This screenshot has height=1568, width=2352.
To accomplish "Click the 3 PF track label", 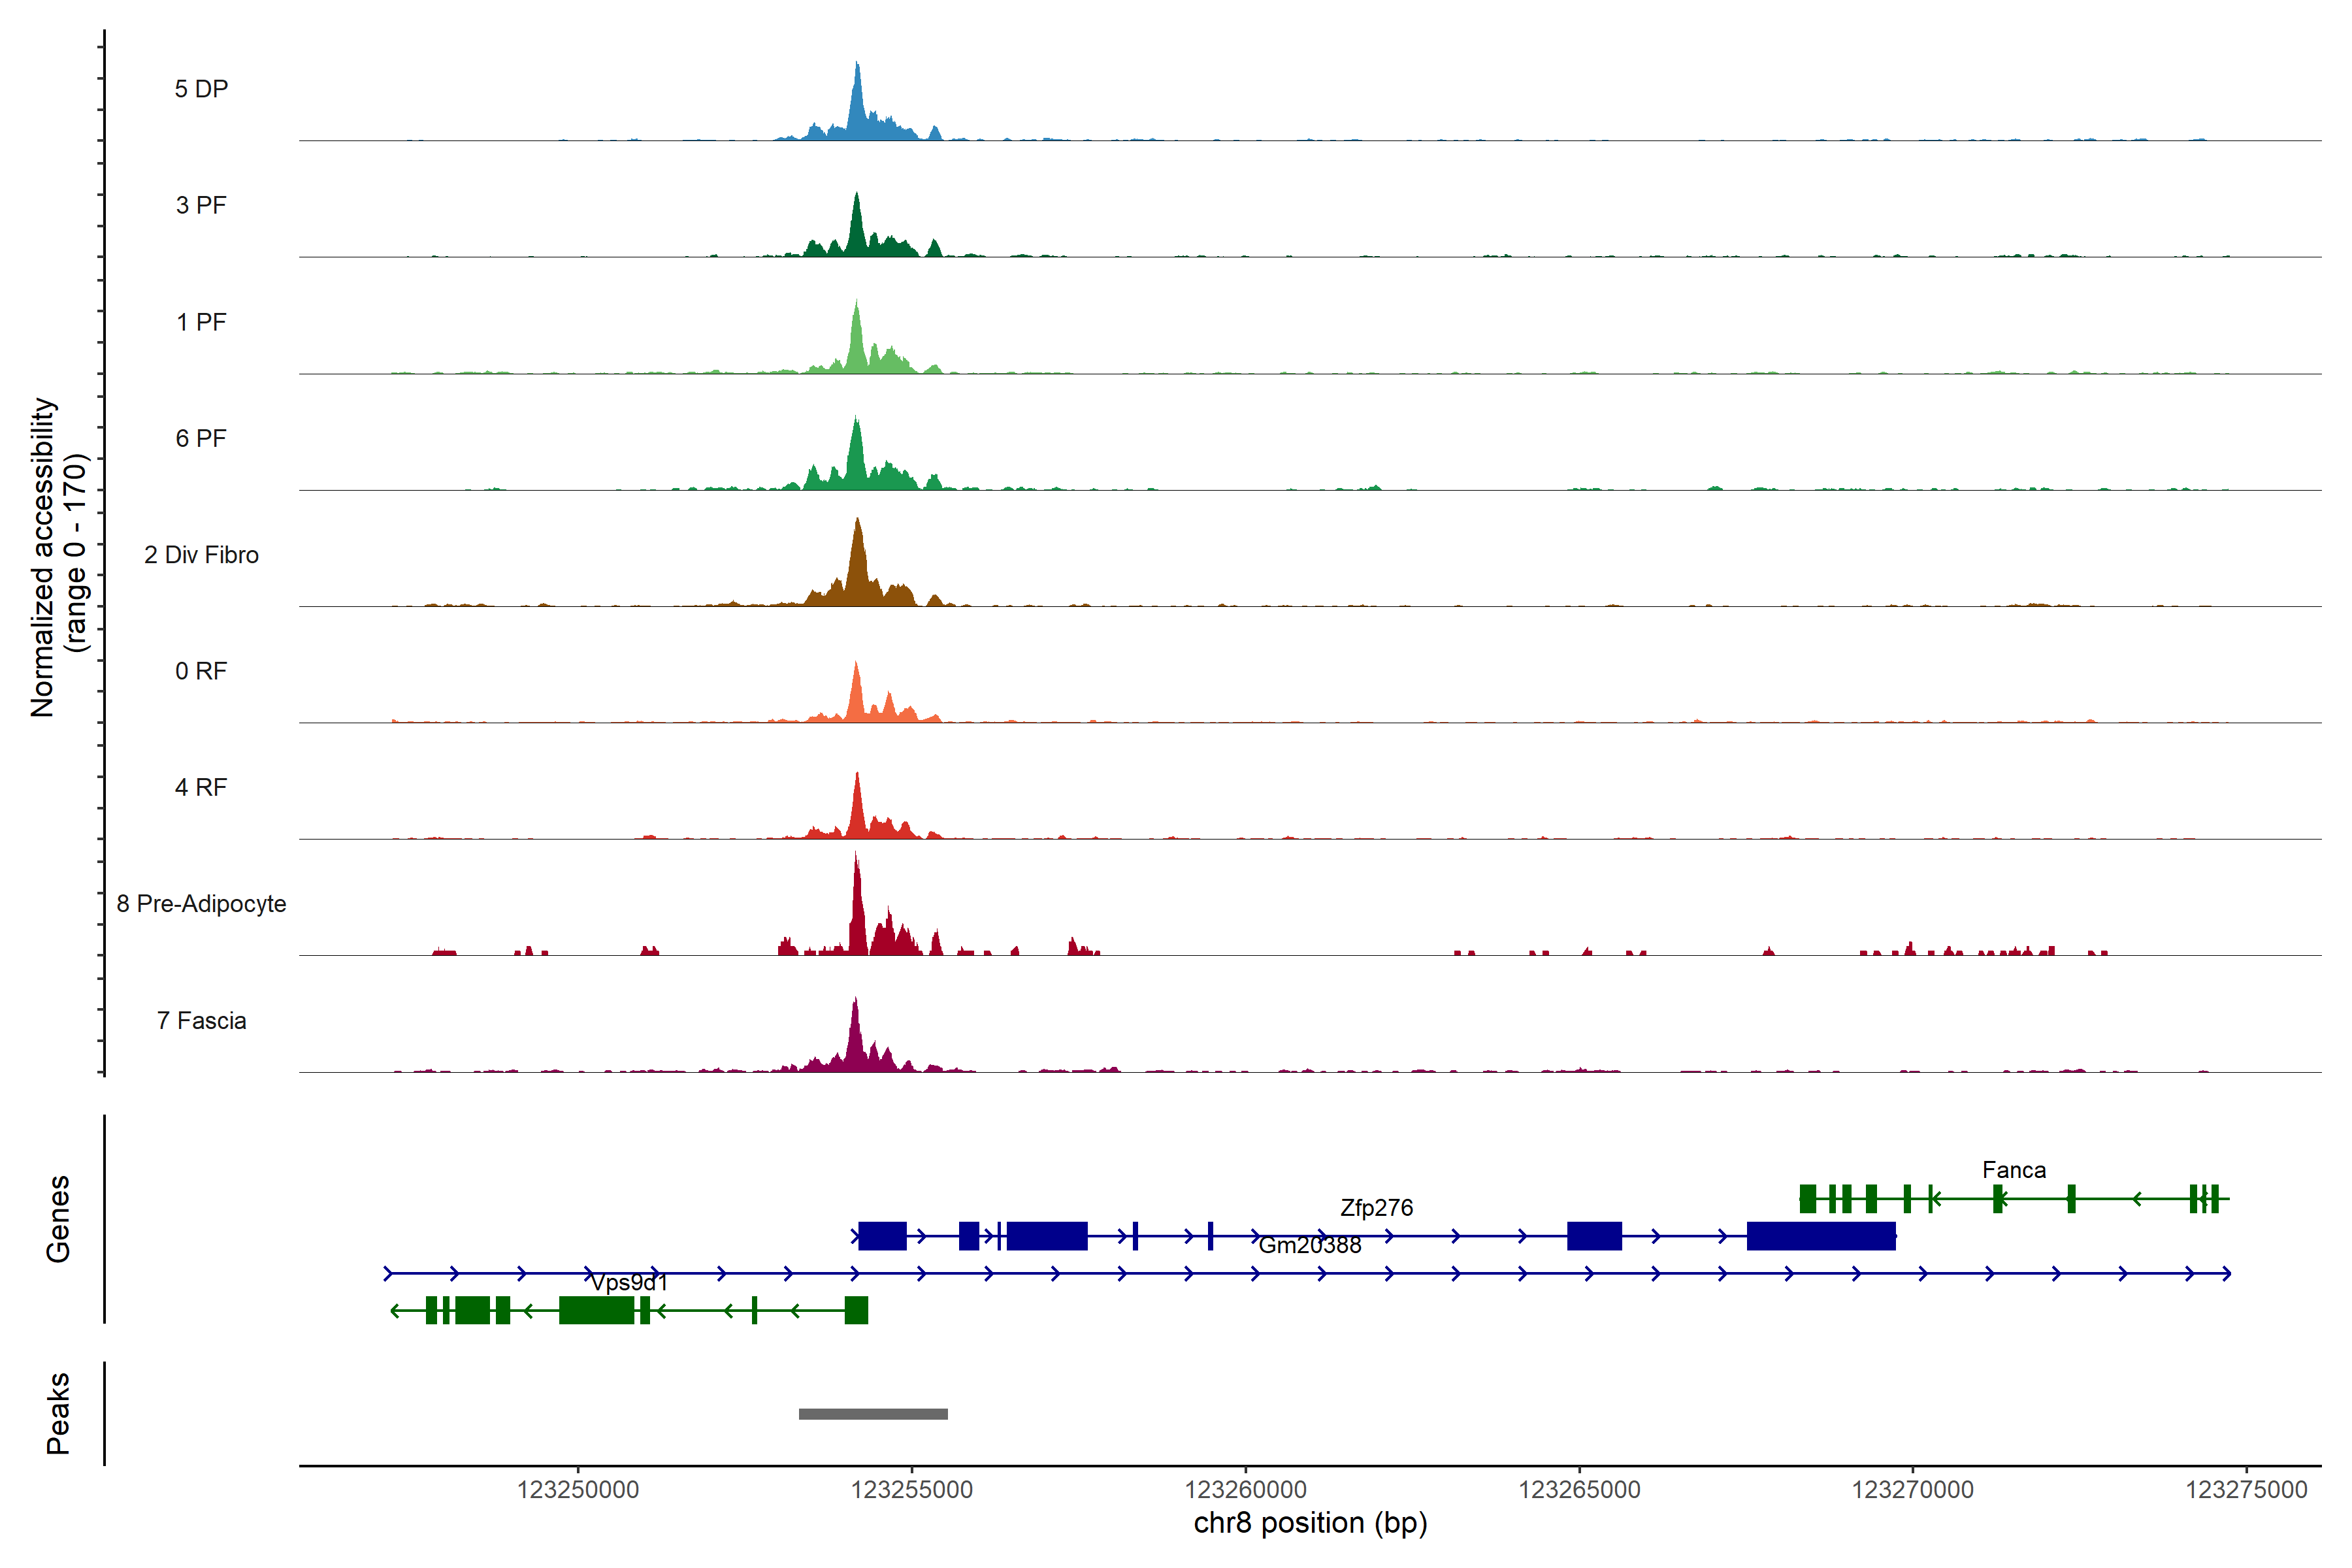I will coord(201,205).
